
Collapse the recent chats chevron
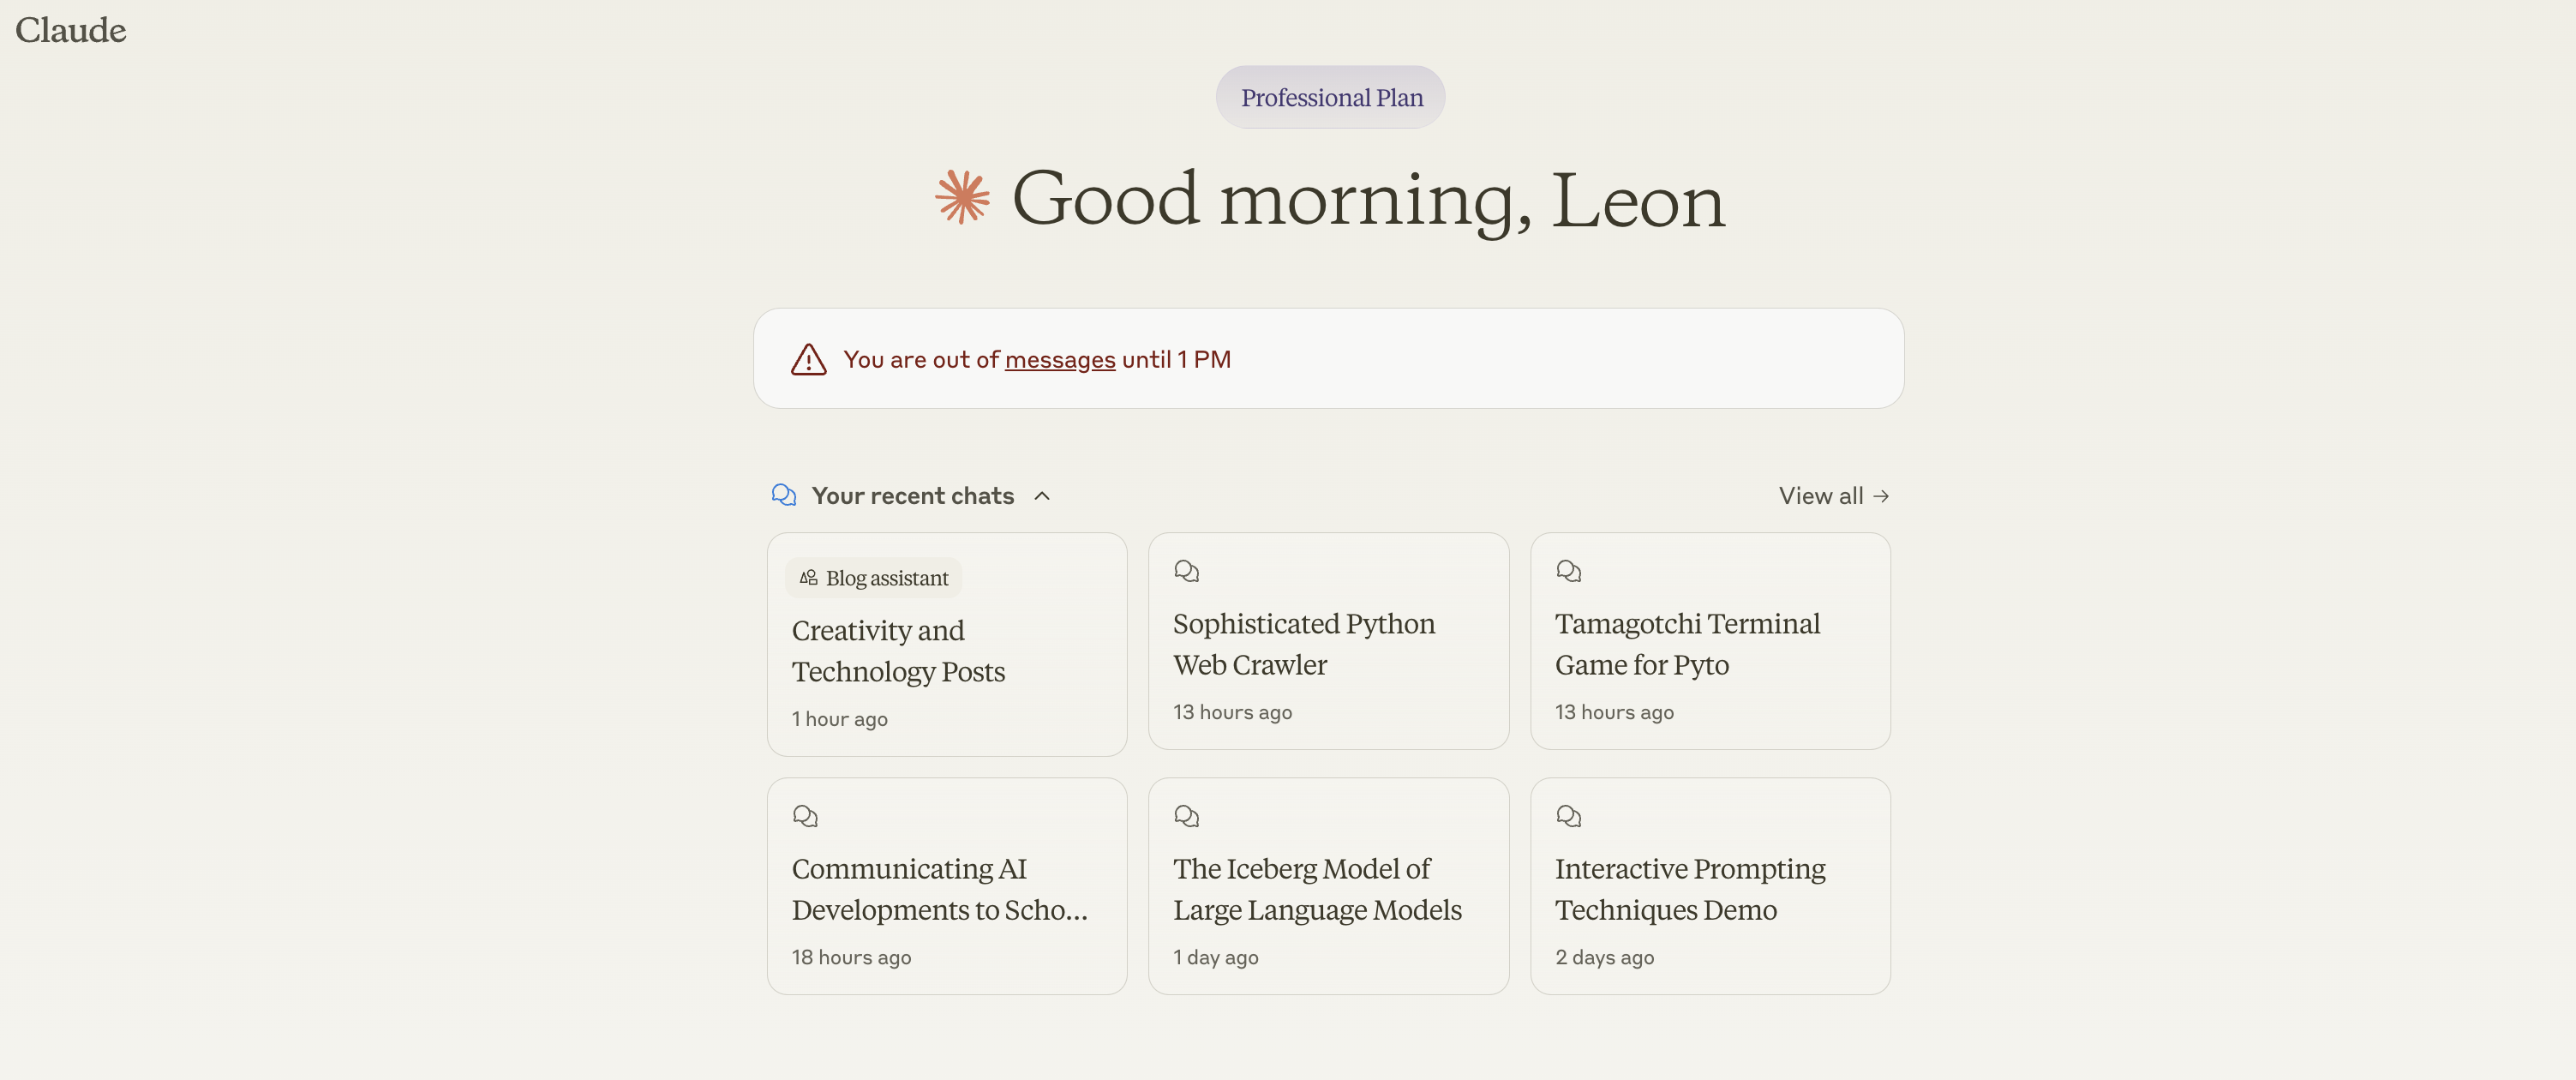point(1042,496)
